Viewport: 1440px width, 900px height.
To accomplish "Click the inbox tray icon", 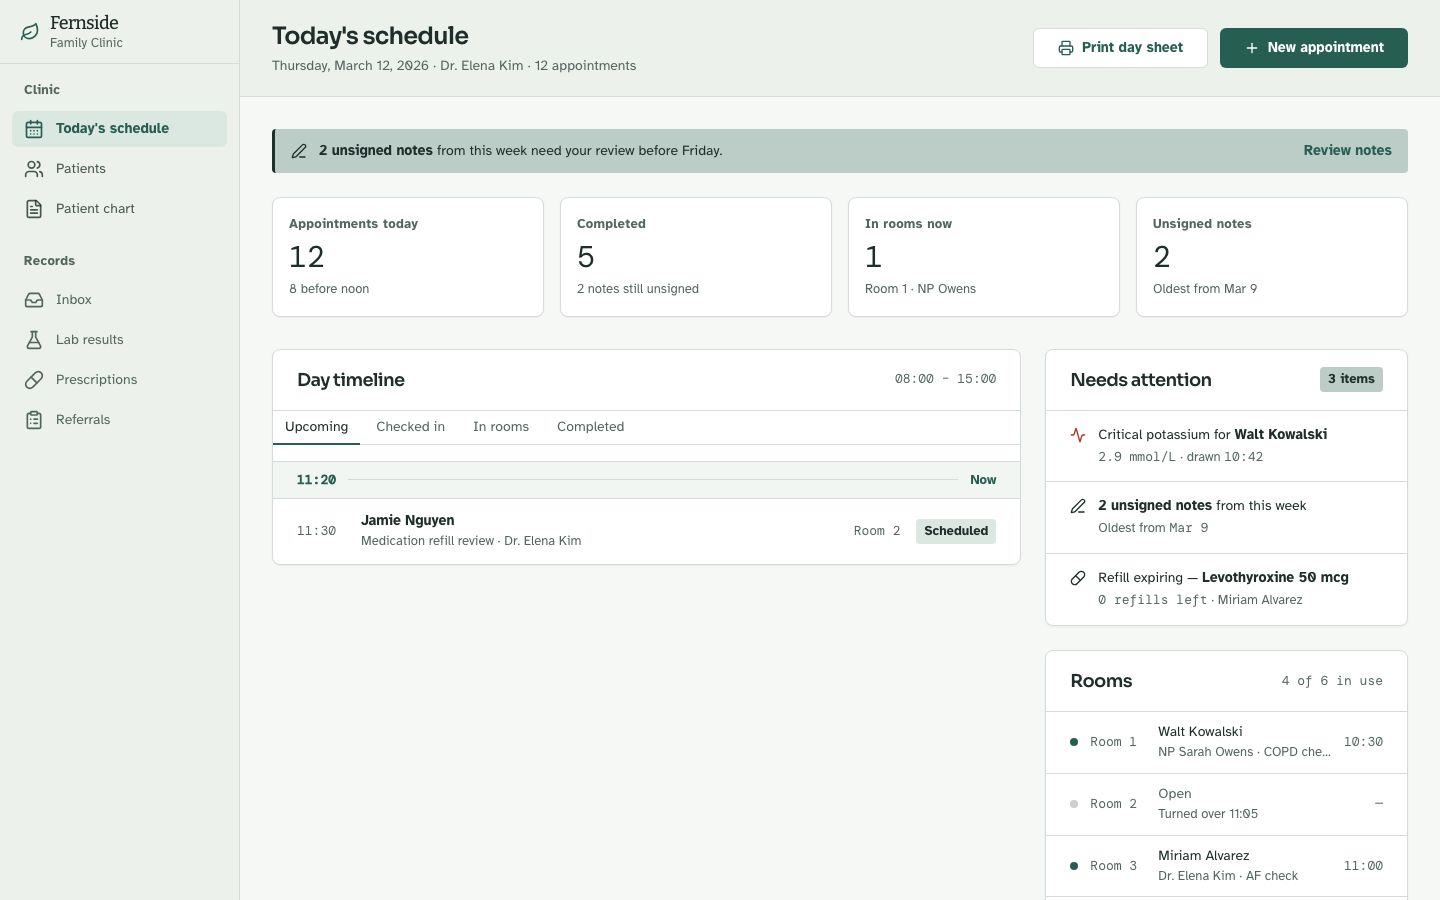I will (34, 300).
